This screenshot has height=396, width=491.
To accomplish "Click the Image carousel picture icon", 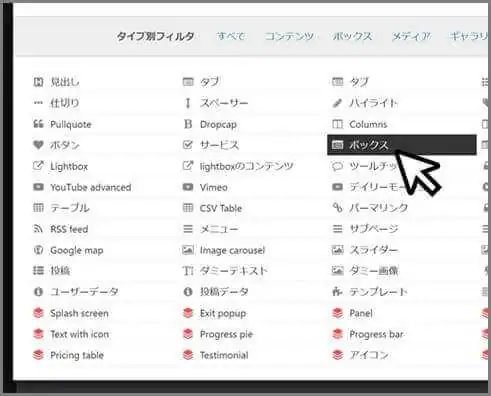I will (x=188, y=250).
